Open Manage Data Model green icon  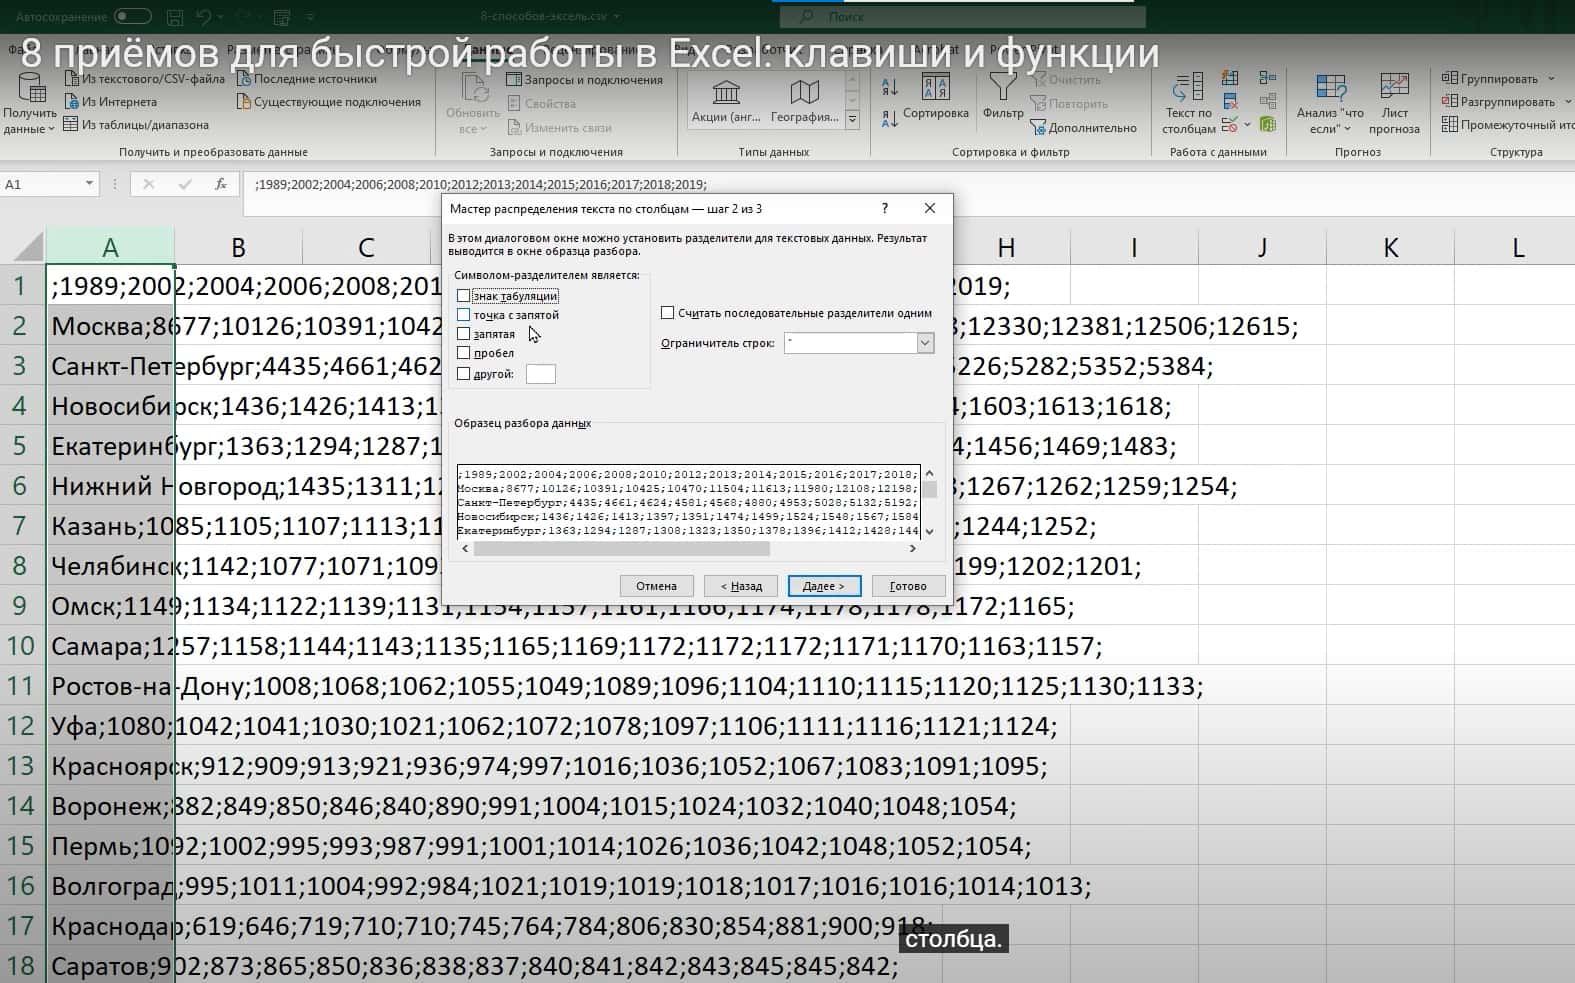click(1267, 125)
